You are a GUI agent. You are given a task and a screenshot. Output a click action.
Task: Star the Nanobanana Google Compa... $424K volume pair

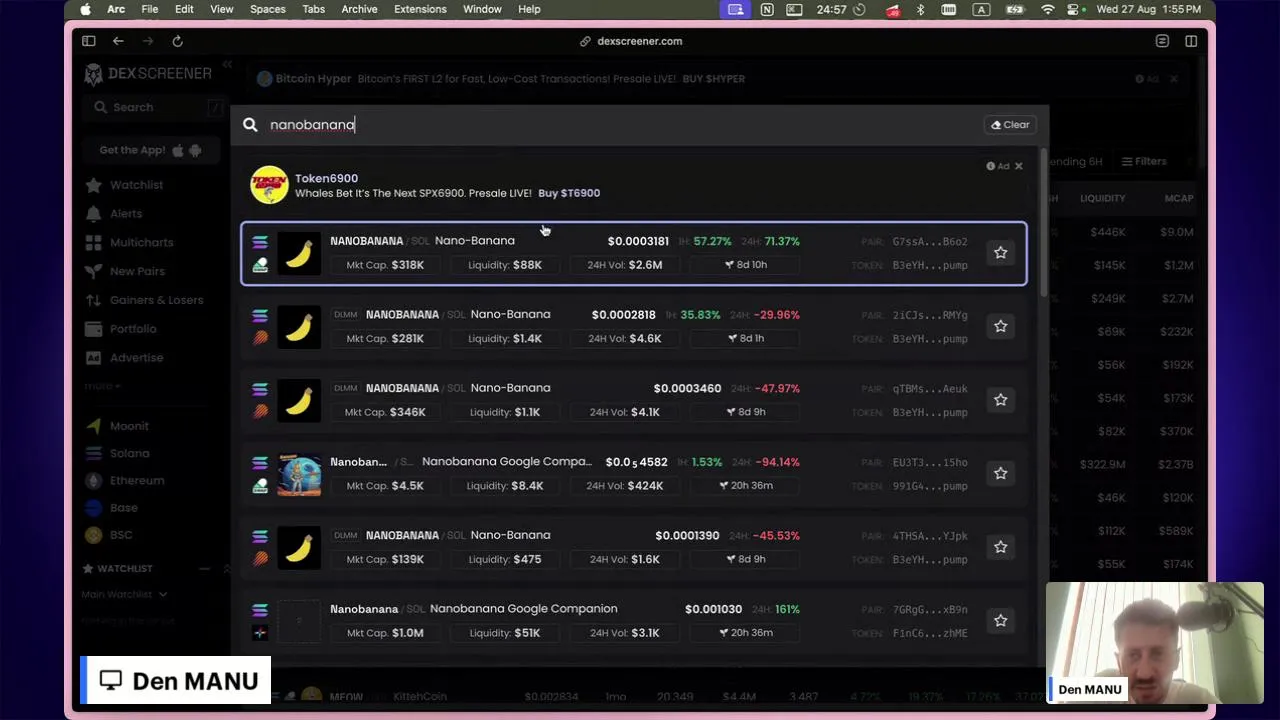(x=1000, y=473)
